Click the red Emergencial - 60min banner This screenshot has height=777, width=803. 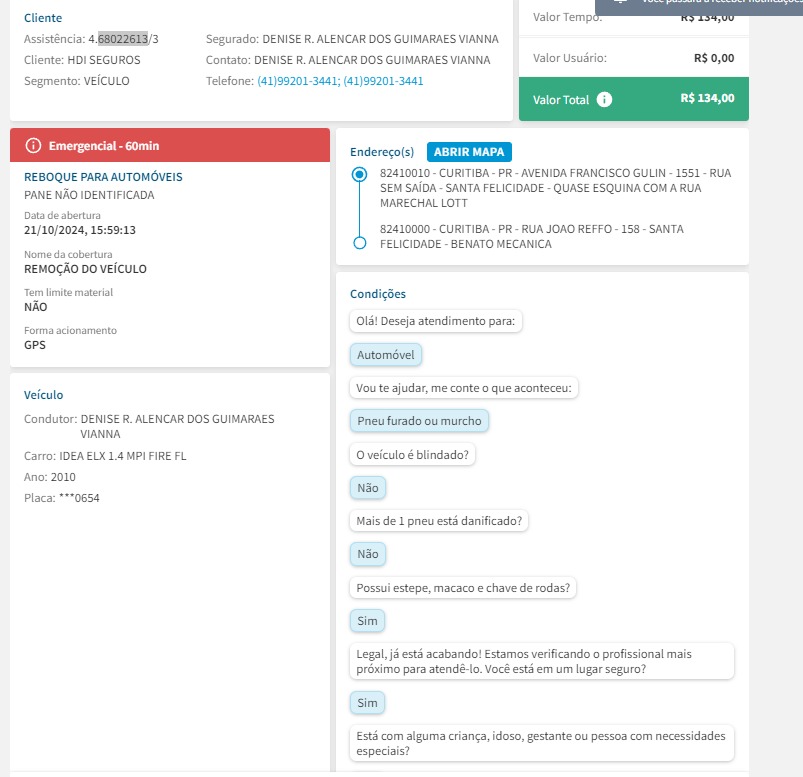tap(169, 146)
